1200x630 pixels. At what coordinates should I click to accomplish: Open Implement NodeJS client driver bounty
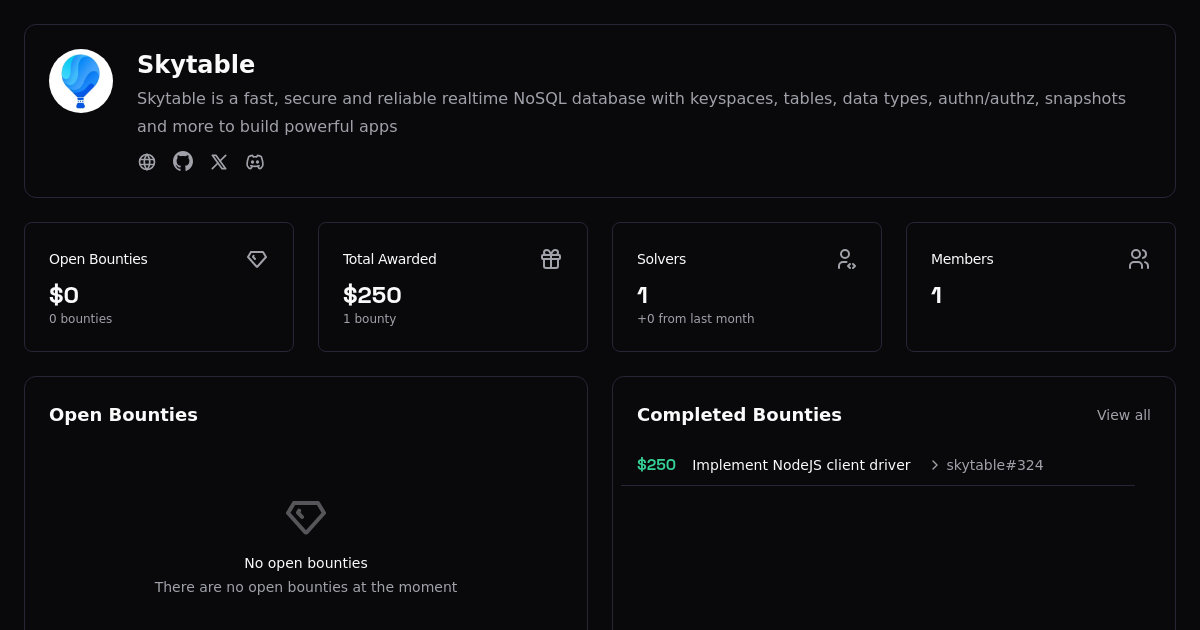click(x=801, y=465)
